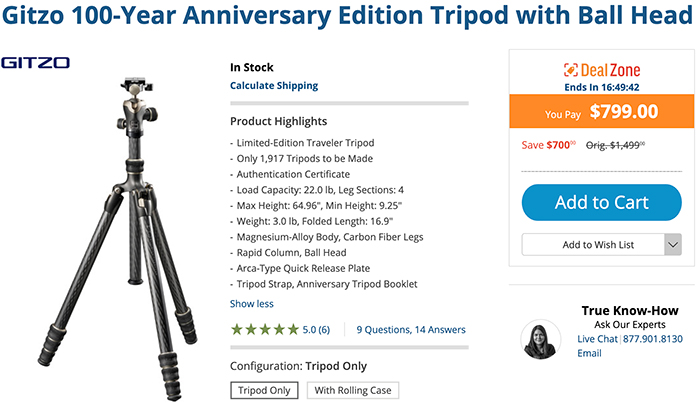The width and height of the screenshot is (700, 405).
Task: Click Add to Wish List button
Action: 591,245
